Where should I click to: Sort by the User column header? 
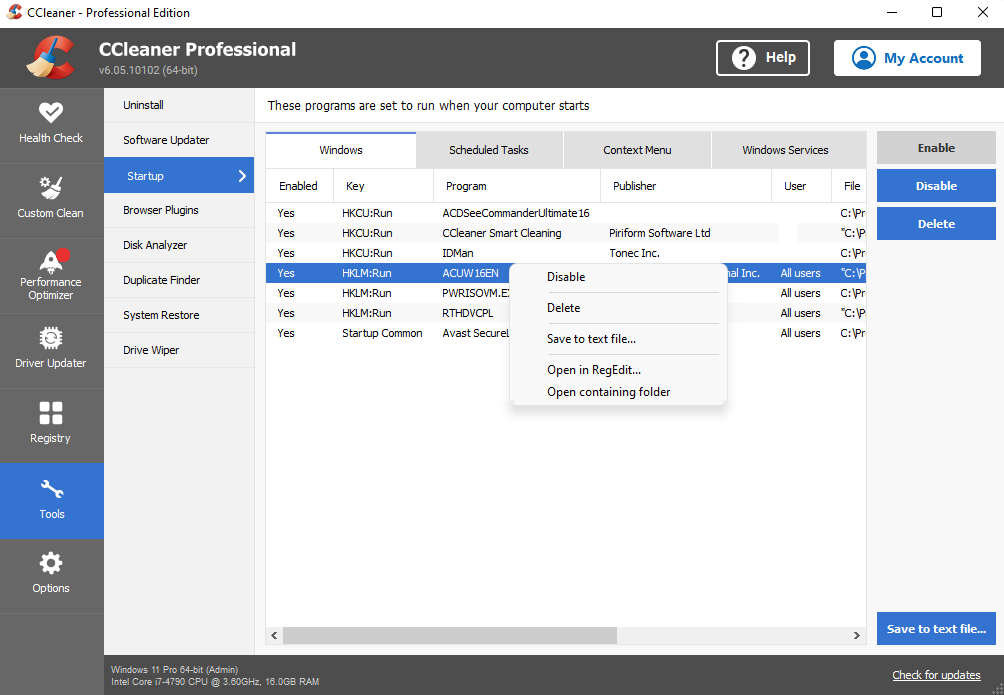(802, 186)
